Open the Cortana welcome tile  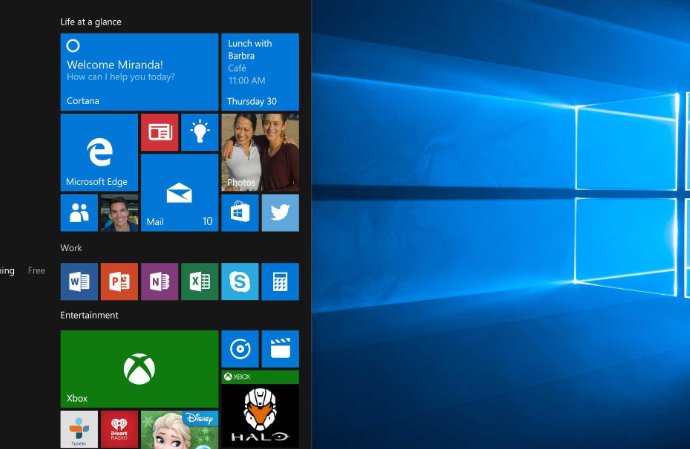pos(139,72)
